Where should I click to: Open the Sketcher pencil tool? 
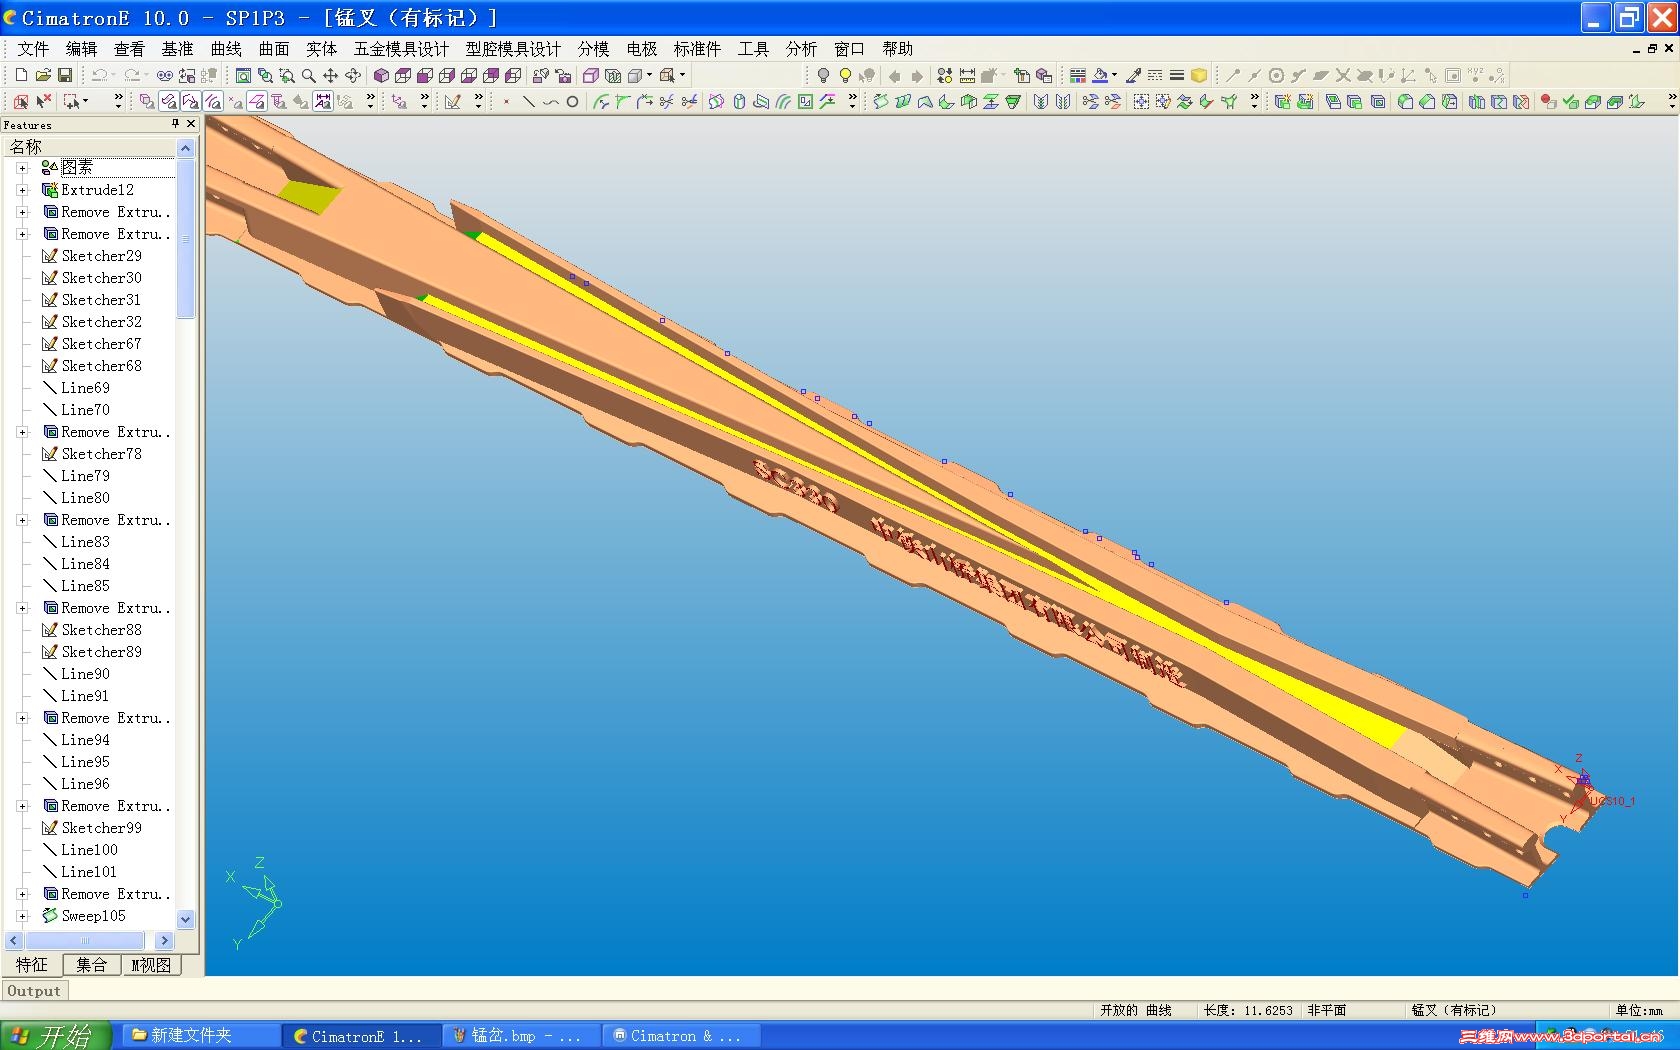point(453,101)
